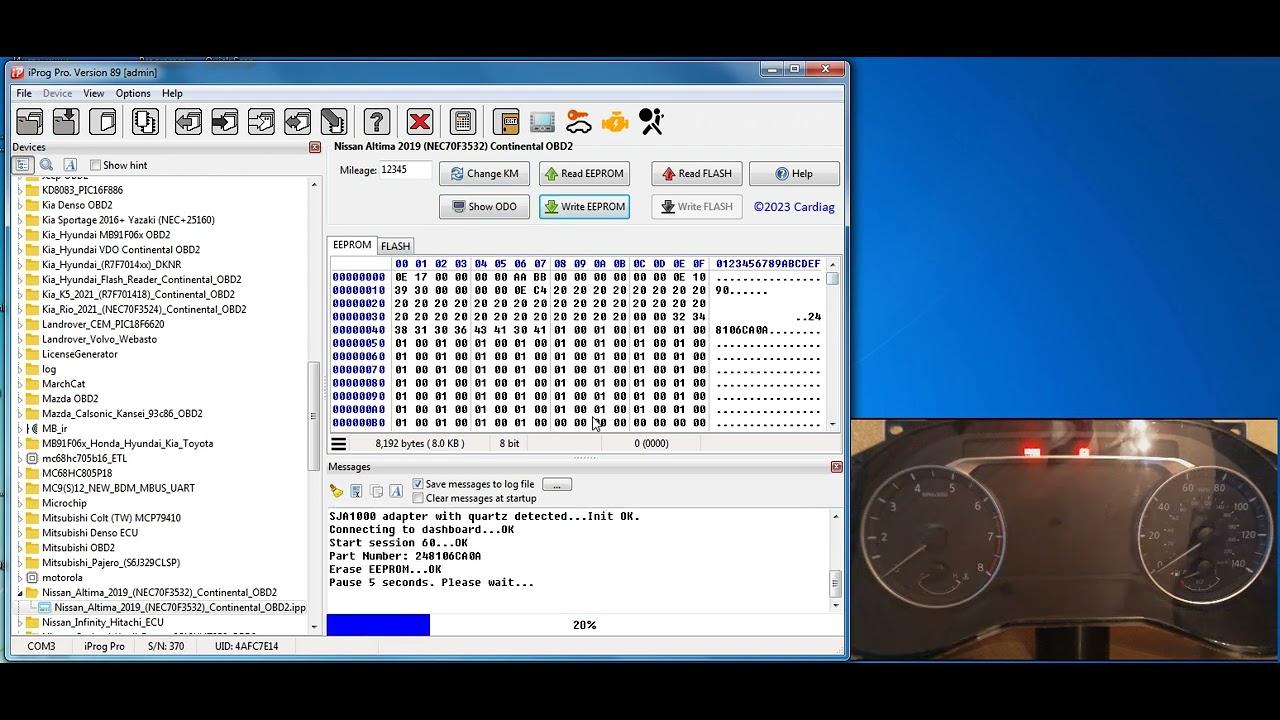Click the messages font A icon
Viewport: 1280px width, 720px height.
click(396, 491)
